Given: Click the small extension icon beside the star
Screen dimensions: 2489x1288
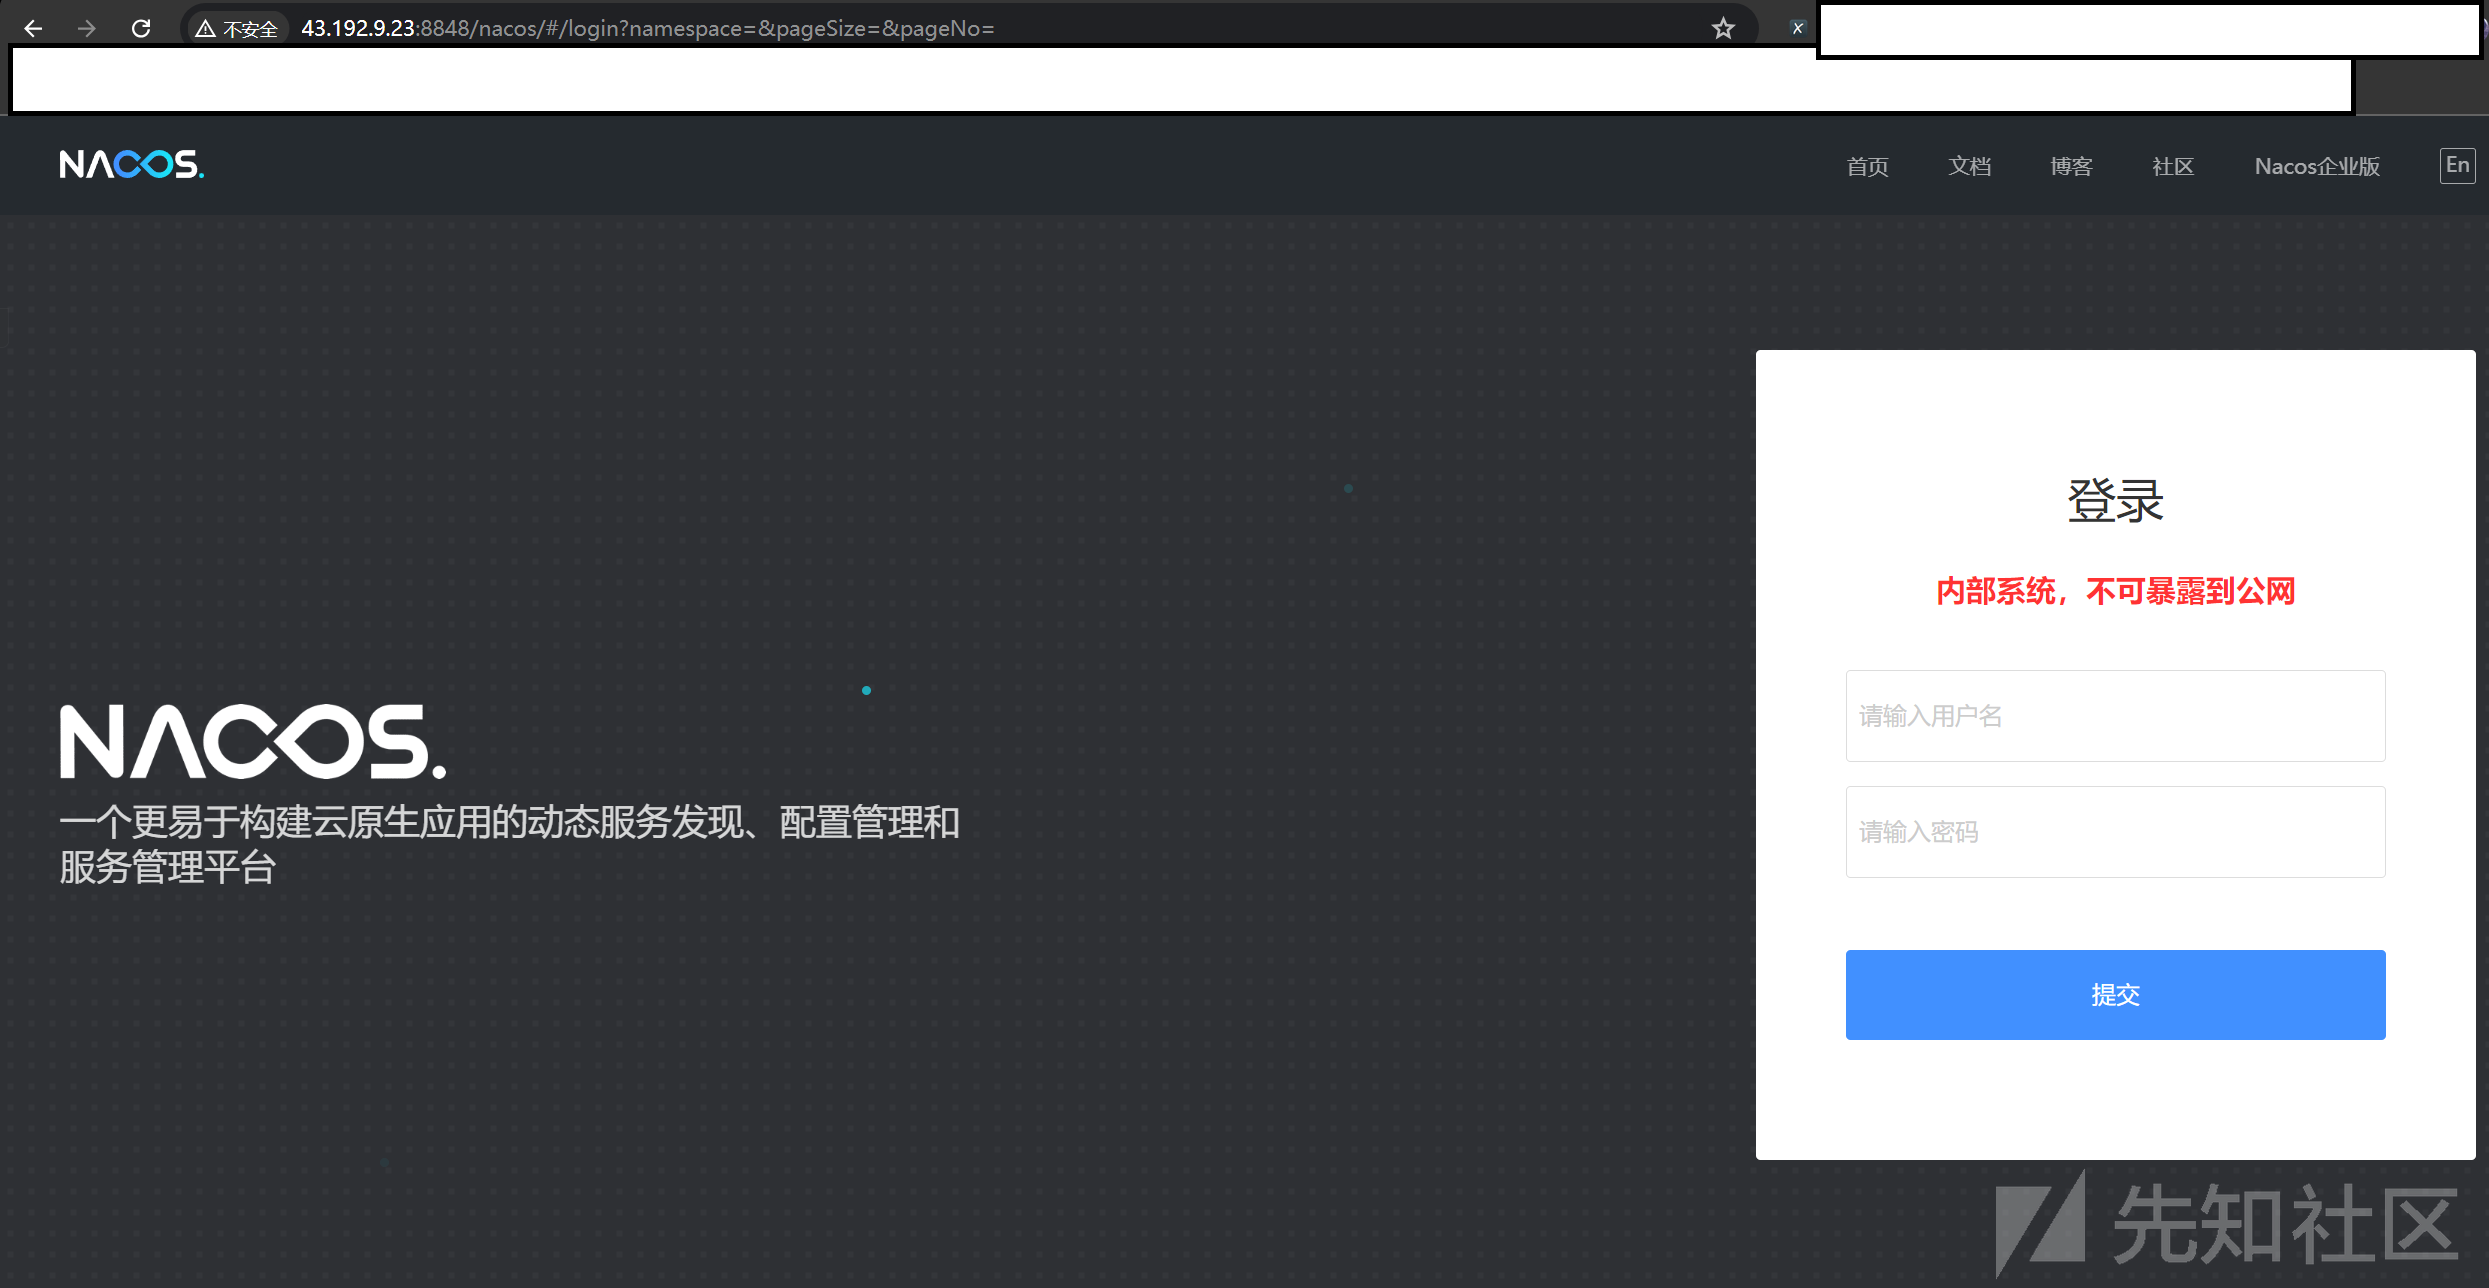Looking at the screenshot, I should pos(1797,28).
